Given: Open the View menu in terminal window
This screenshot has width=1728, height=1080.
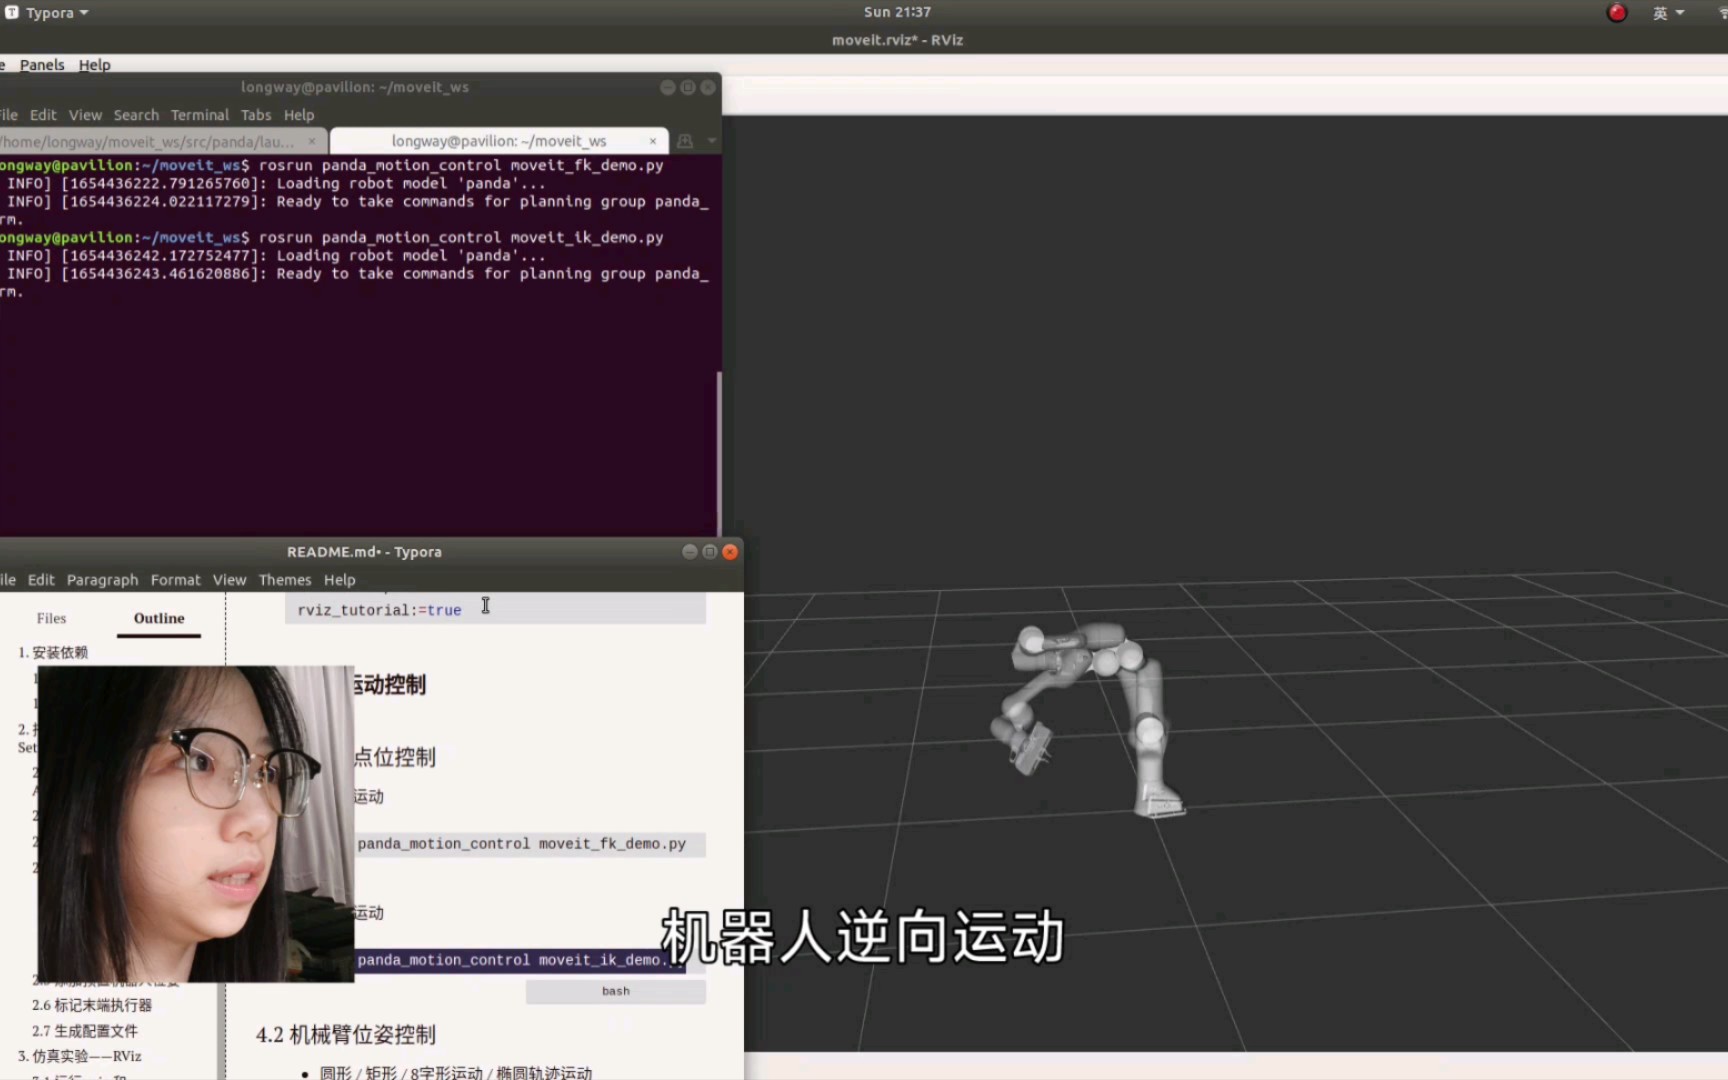Looking at the screenshot, I should 85,115.
